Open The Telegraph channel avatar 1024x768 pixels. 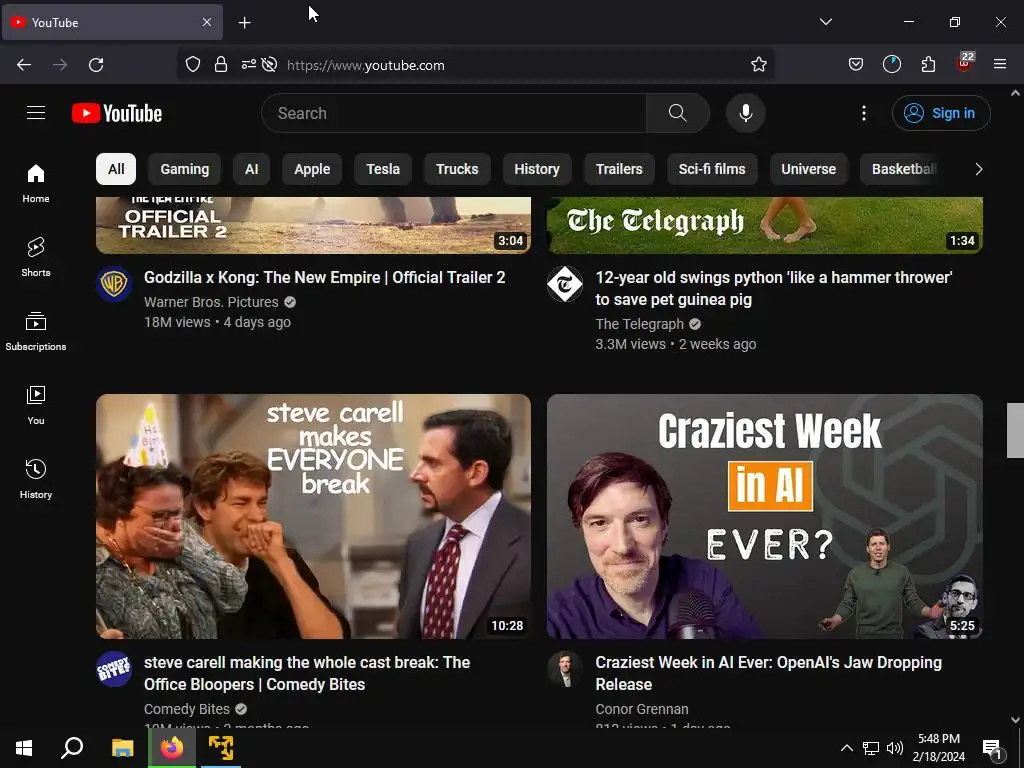click(x=565, y=284)
